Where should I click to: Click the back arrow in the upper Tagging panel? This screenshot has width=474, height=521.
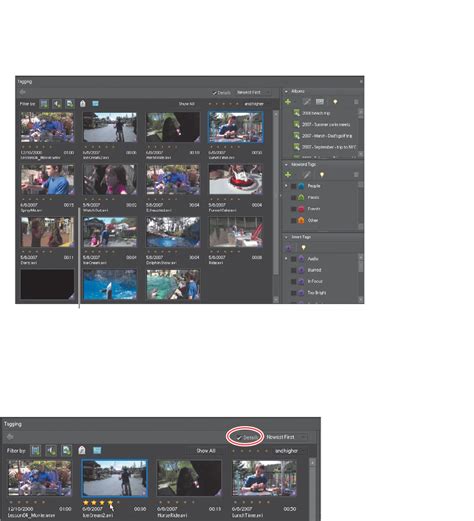point(23,92)
